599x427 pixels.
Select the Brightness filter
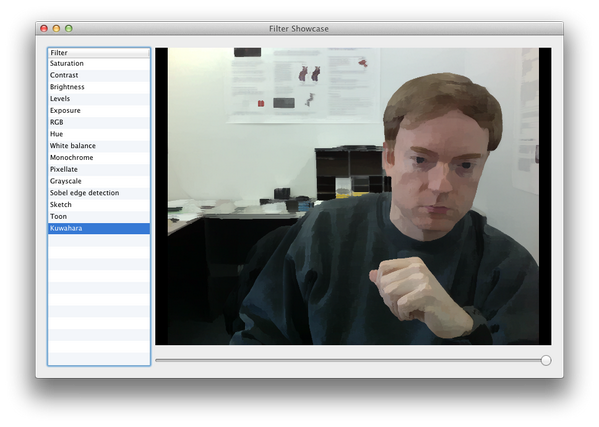(99, 87)
